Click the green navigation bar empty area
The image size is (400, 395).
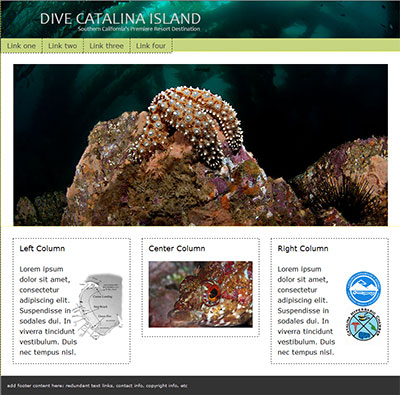(286, 45)
